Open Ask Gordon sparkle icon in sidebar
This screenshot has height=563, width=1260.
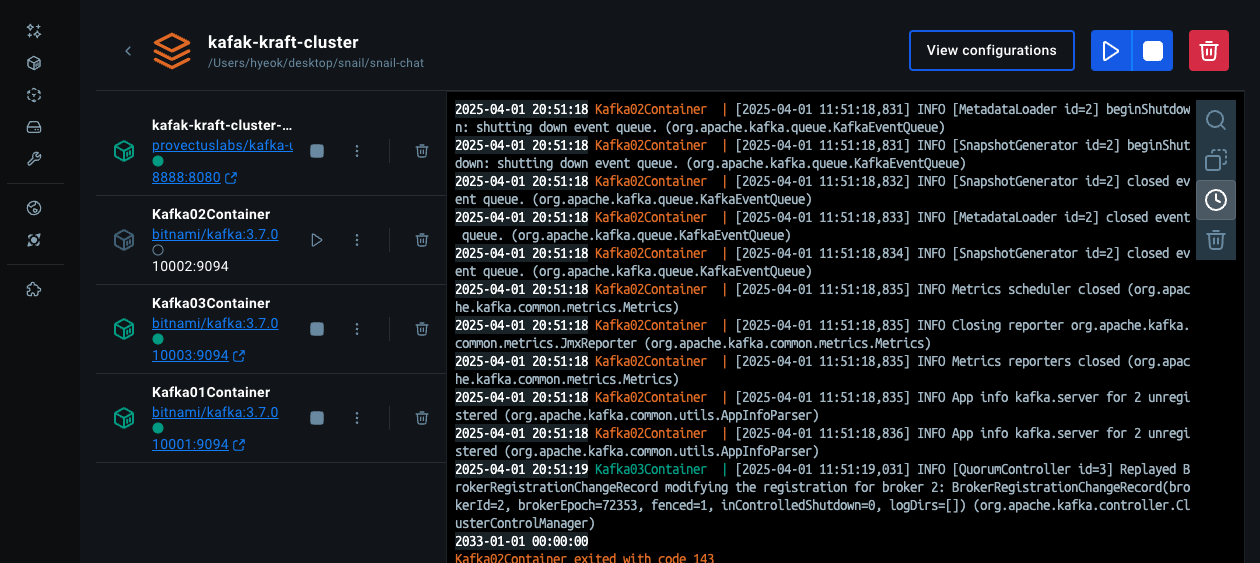[34, 31]
